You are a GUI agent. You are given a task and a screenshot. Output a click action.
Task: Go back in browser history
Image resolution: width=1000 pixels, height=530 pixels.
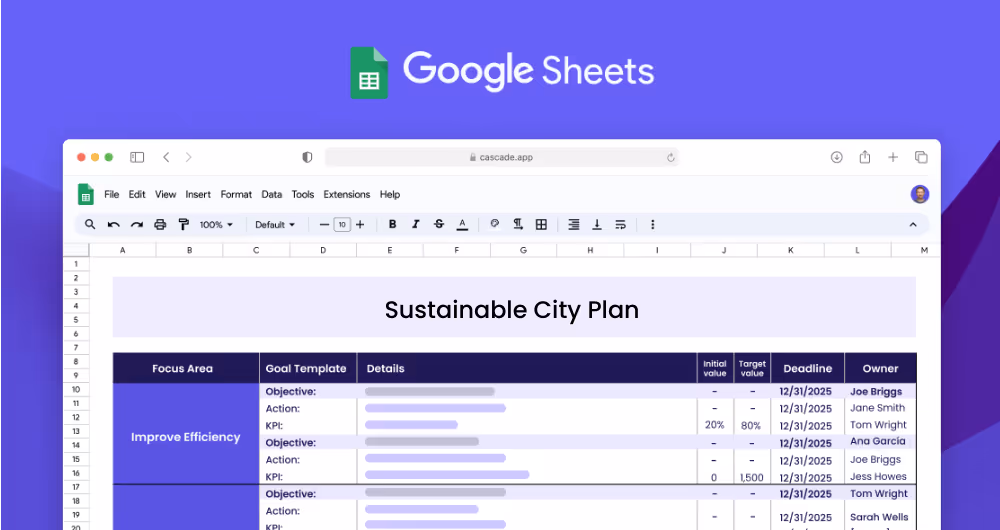coord(166,157)
